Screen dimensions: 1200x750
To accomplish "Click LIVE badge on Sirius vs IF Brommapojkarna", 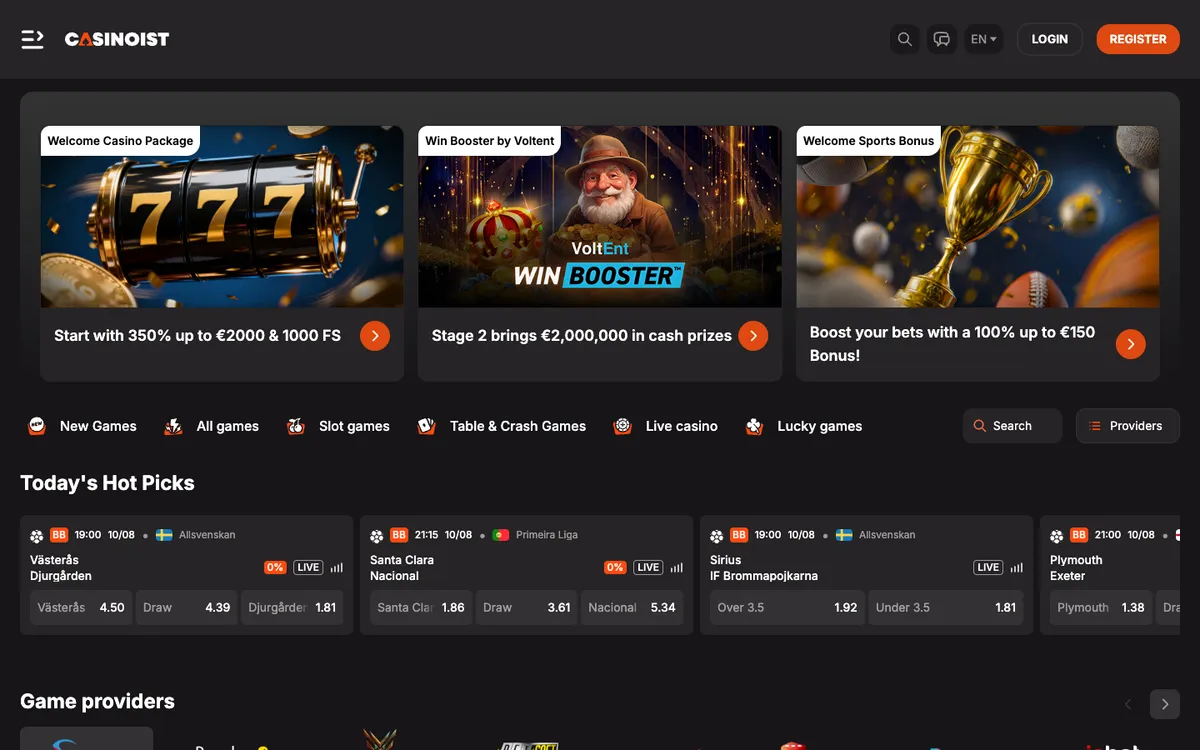I will click(988, 567).
